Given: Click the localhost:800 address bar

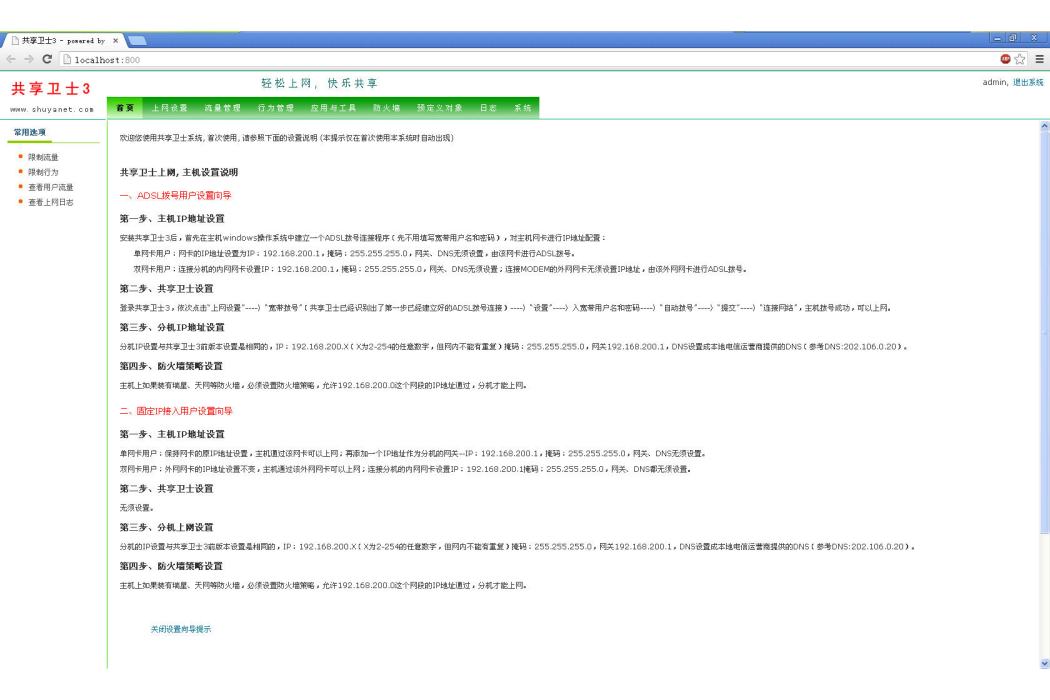Looking at the screenshot, I should (529, 60).
